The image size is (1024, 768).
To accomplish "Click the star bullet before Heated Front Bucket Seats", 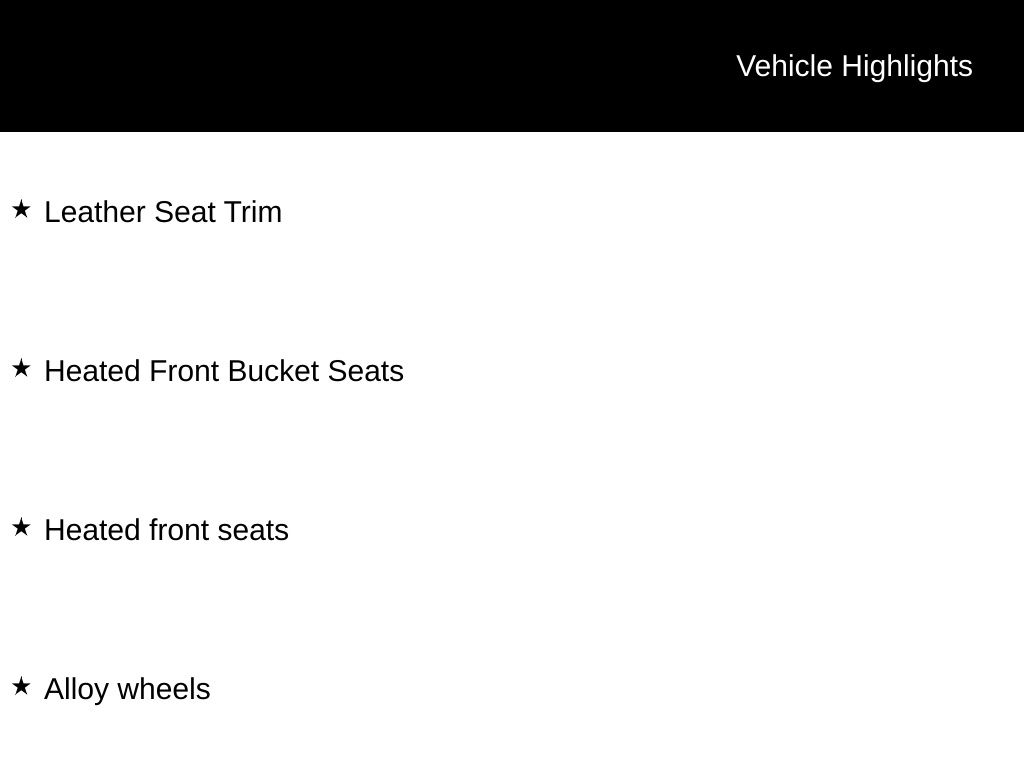I will point(21,368).
